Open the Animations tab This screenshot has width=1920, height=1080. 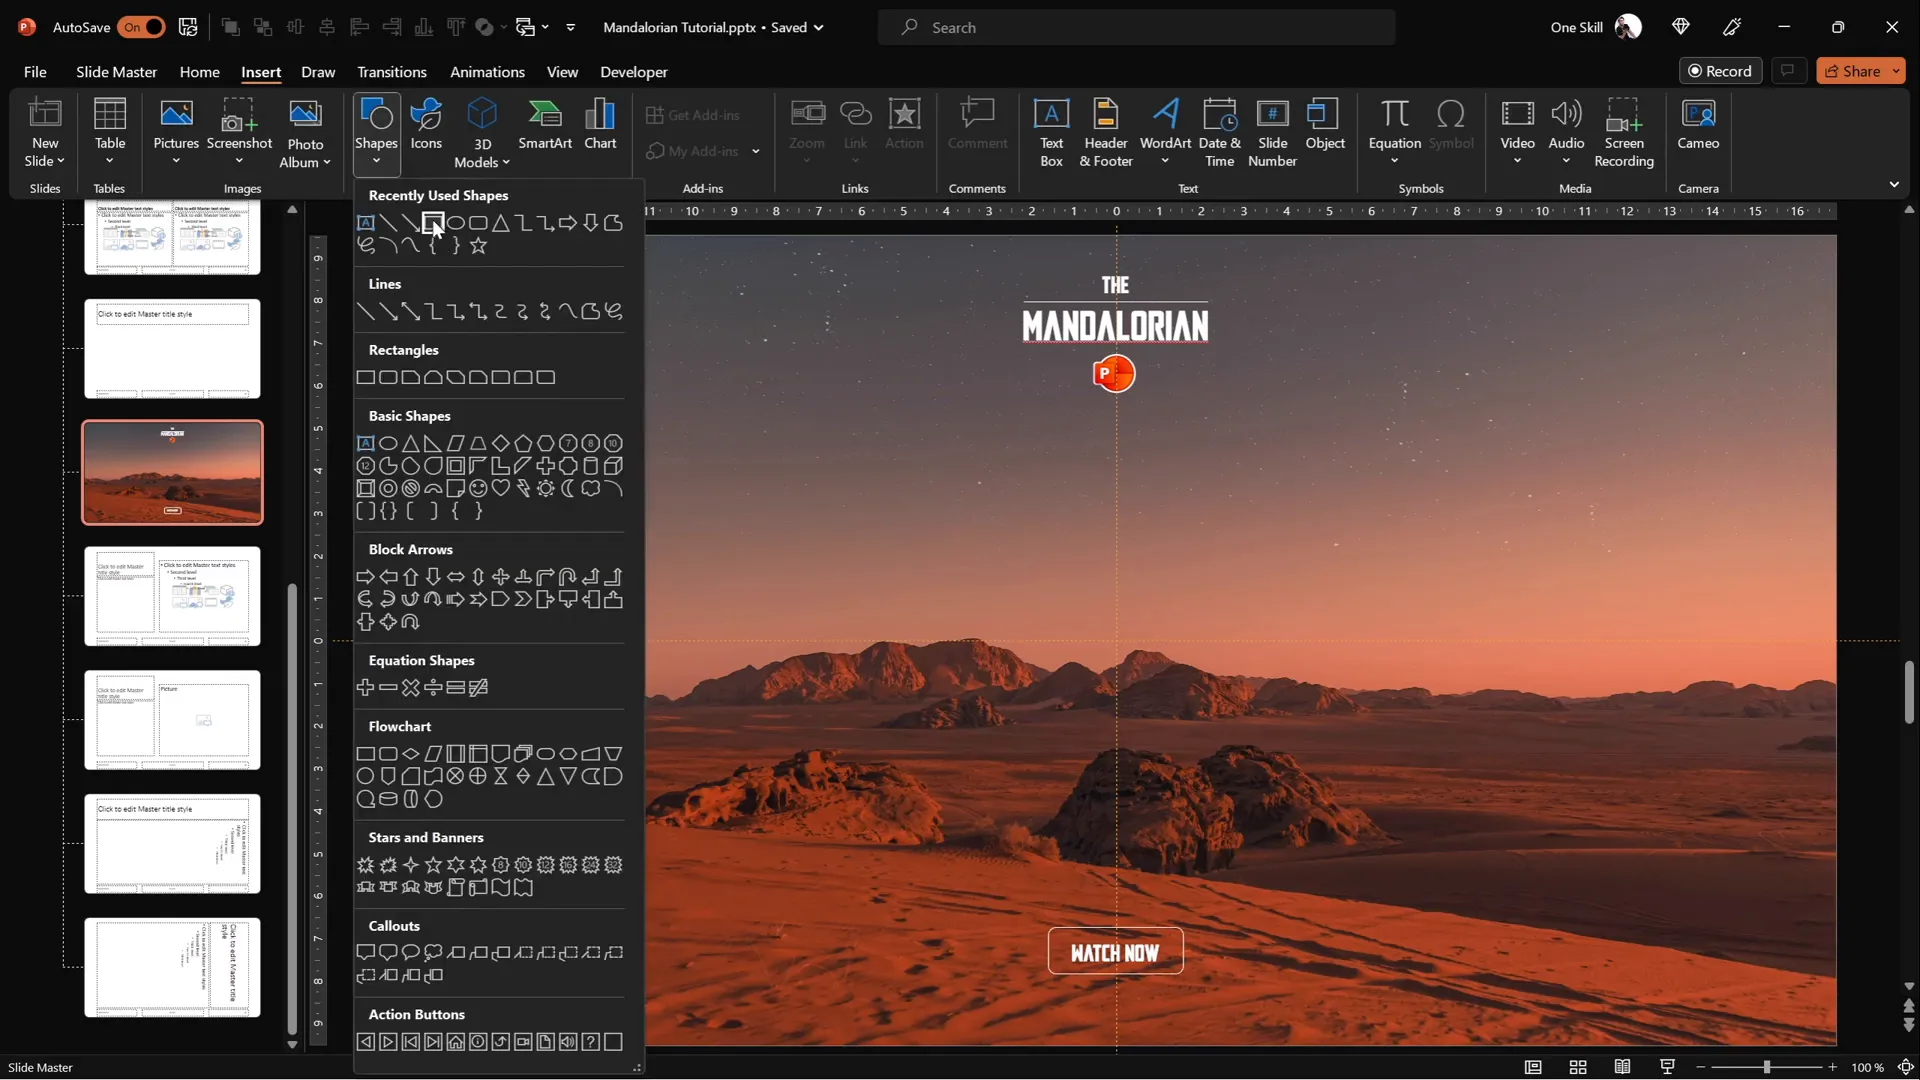[487, 72]
